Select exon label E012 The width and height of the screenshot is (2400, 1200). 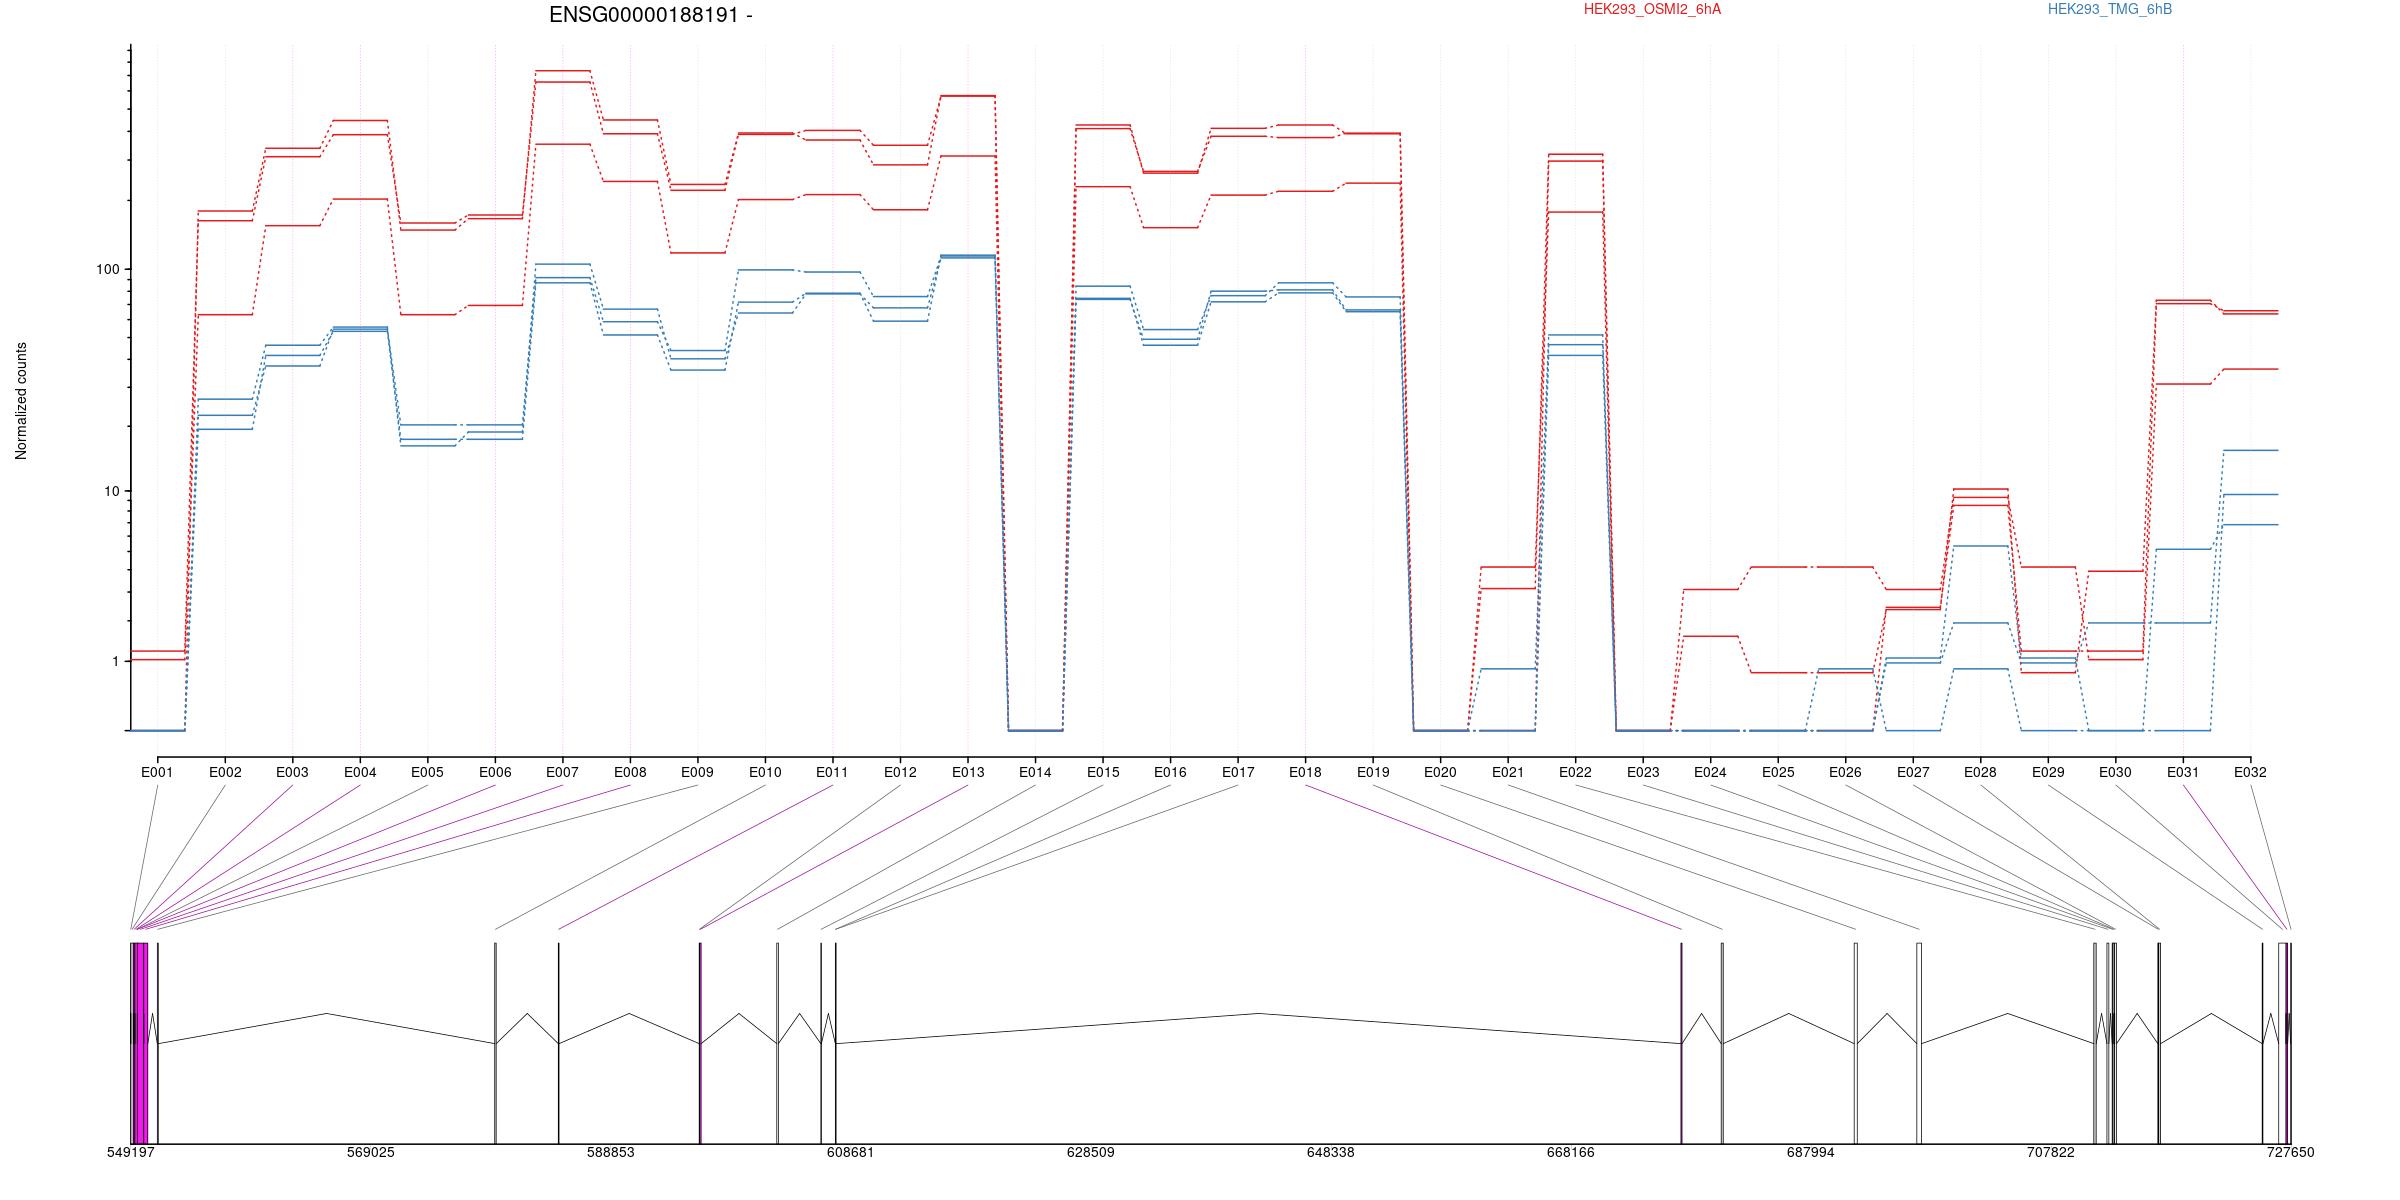pyautogui.click(x=900, y=772)
